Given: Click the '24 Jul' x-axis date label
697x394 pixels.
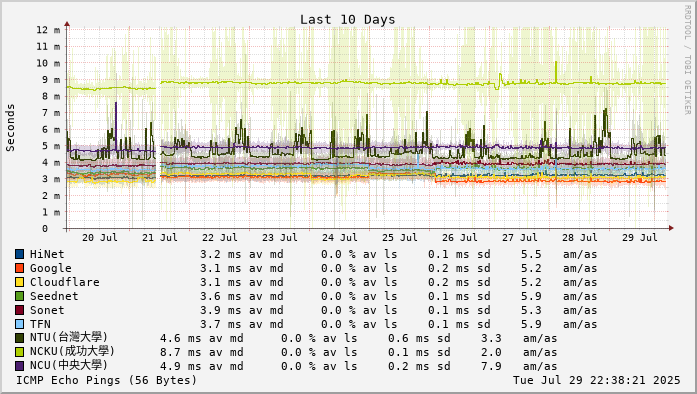Looking at the screenshot, I should (340, 237).
